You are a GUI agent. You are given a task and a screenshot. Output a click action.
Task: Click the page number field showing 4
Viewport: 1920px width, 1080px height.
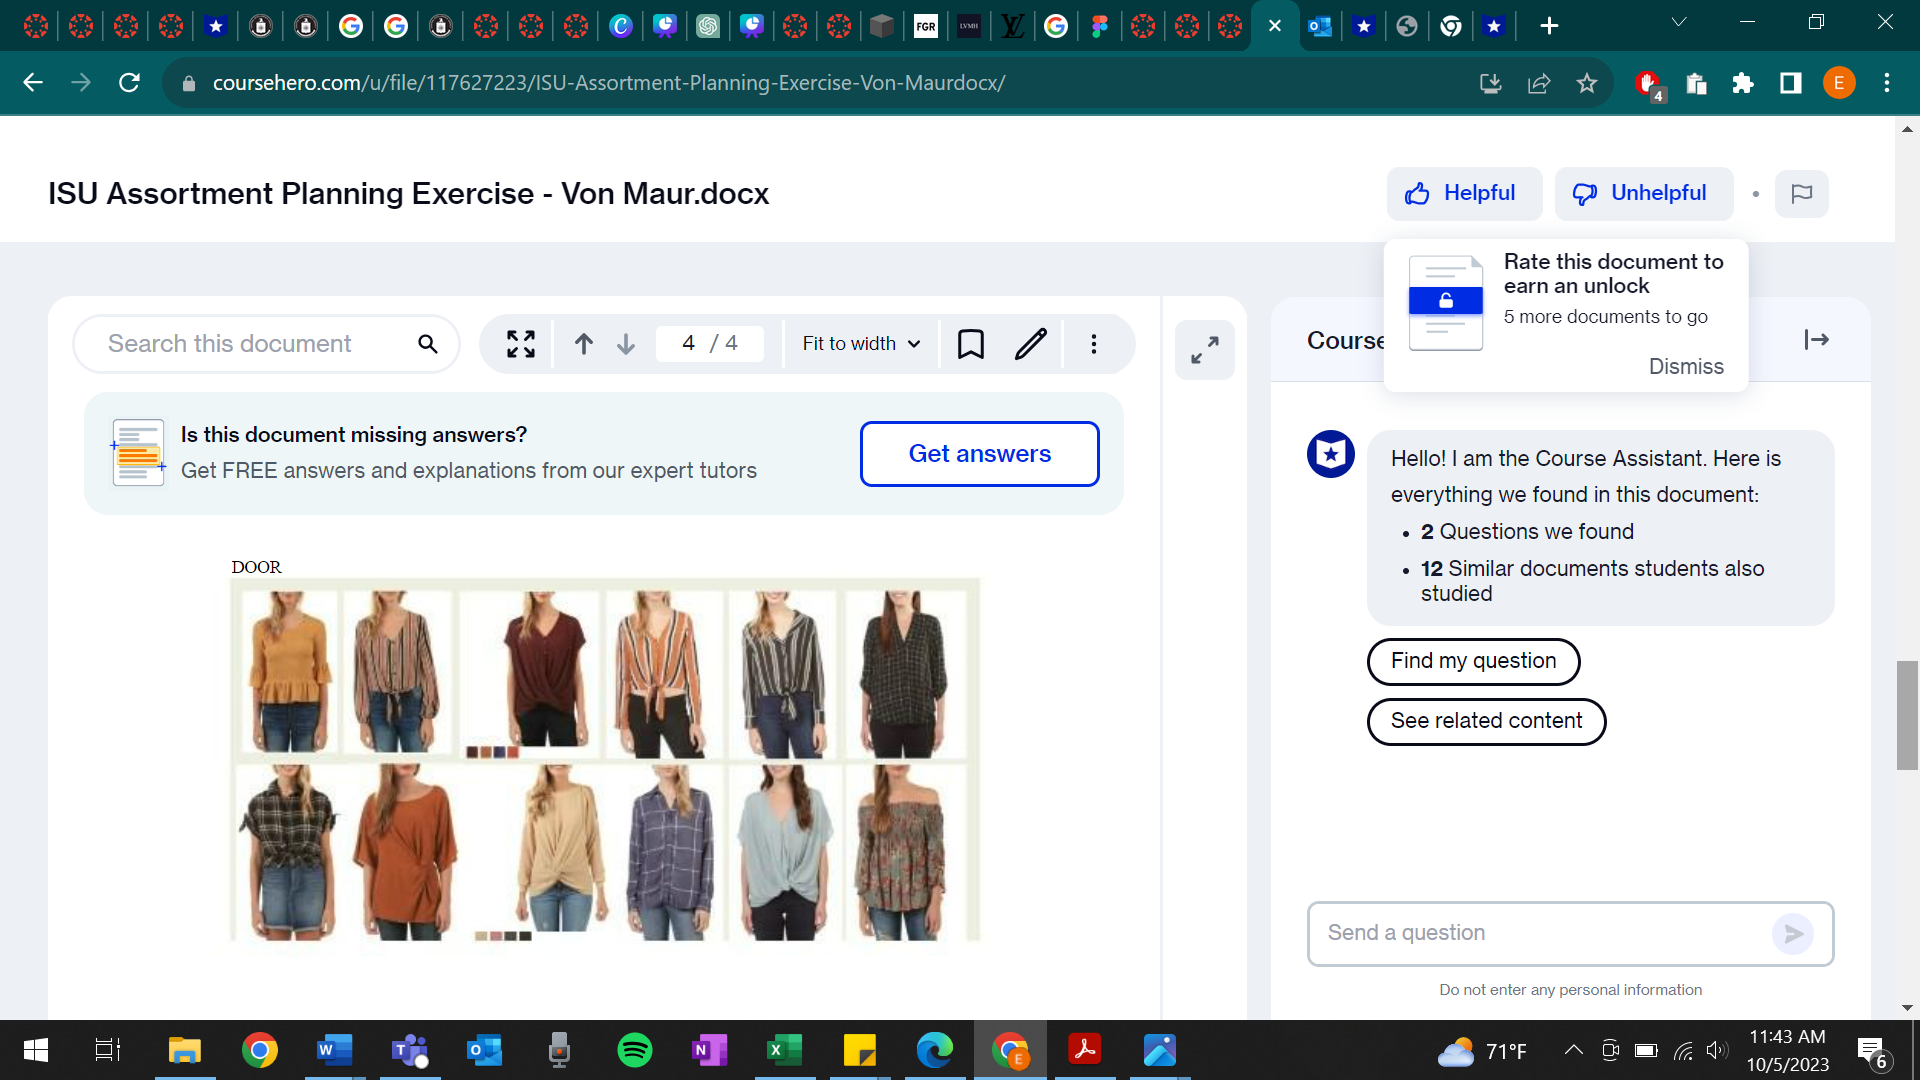click(688, 344)
